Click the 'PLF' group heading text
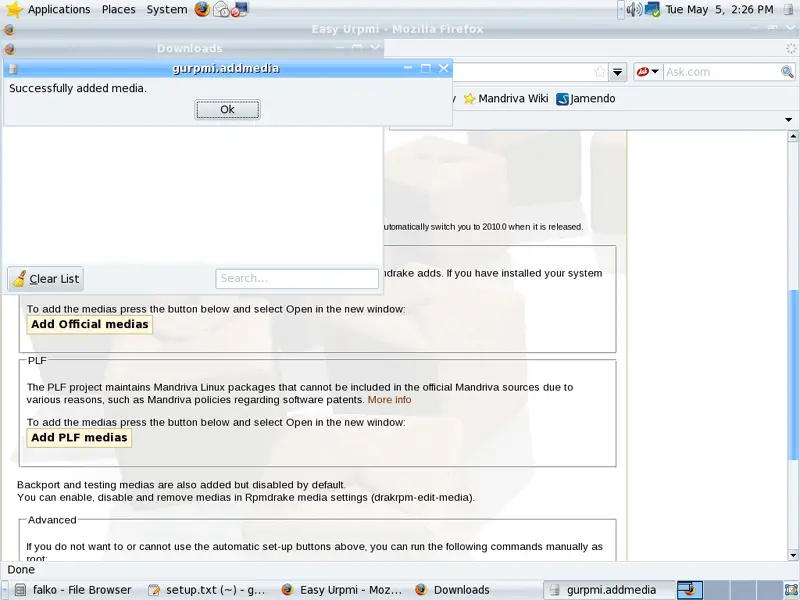 coord(37,361)
